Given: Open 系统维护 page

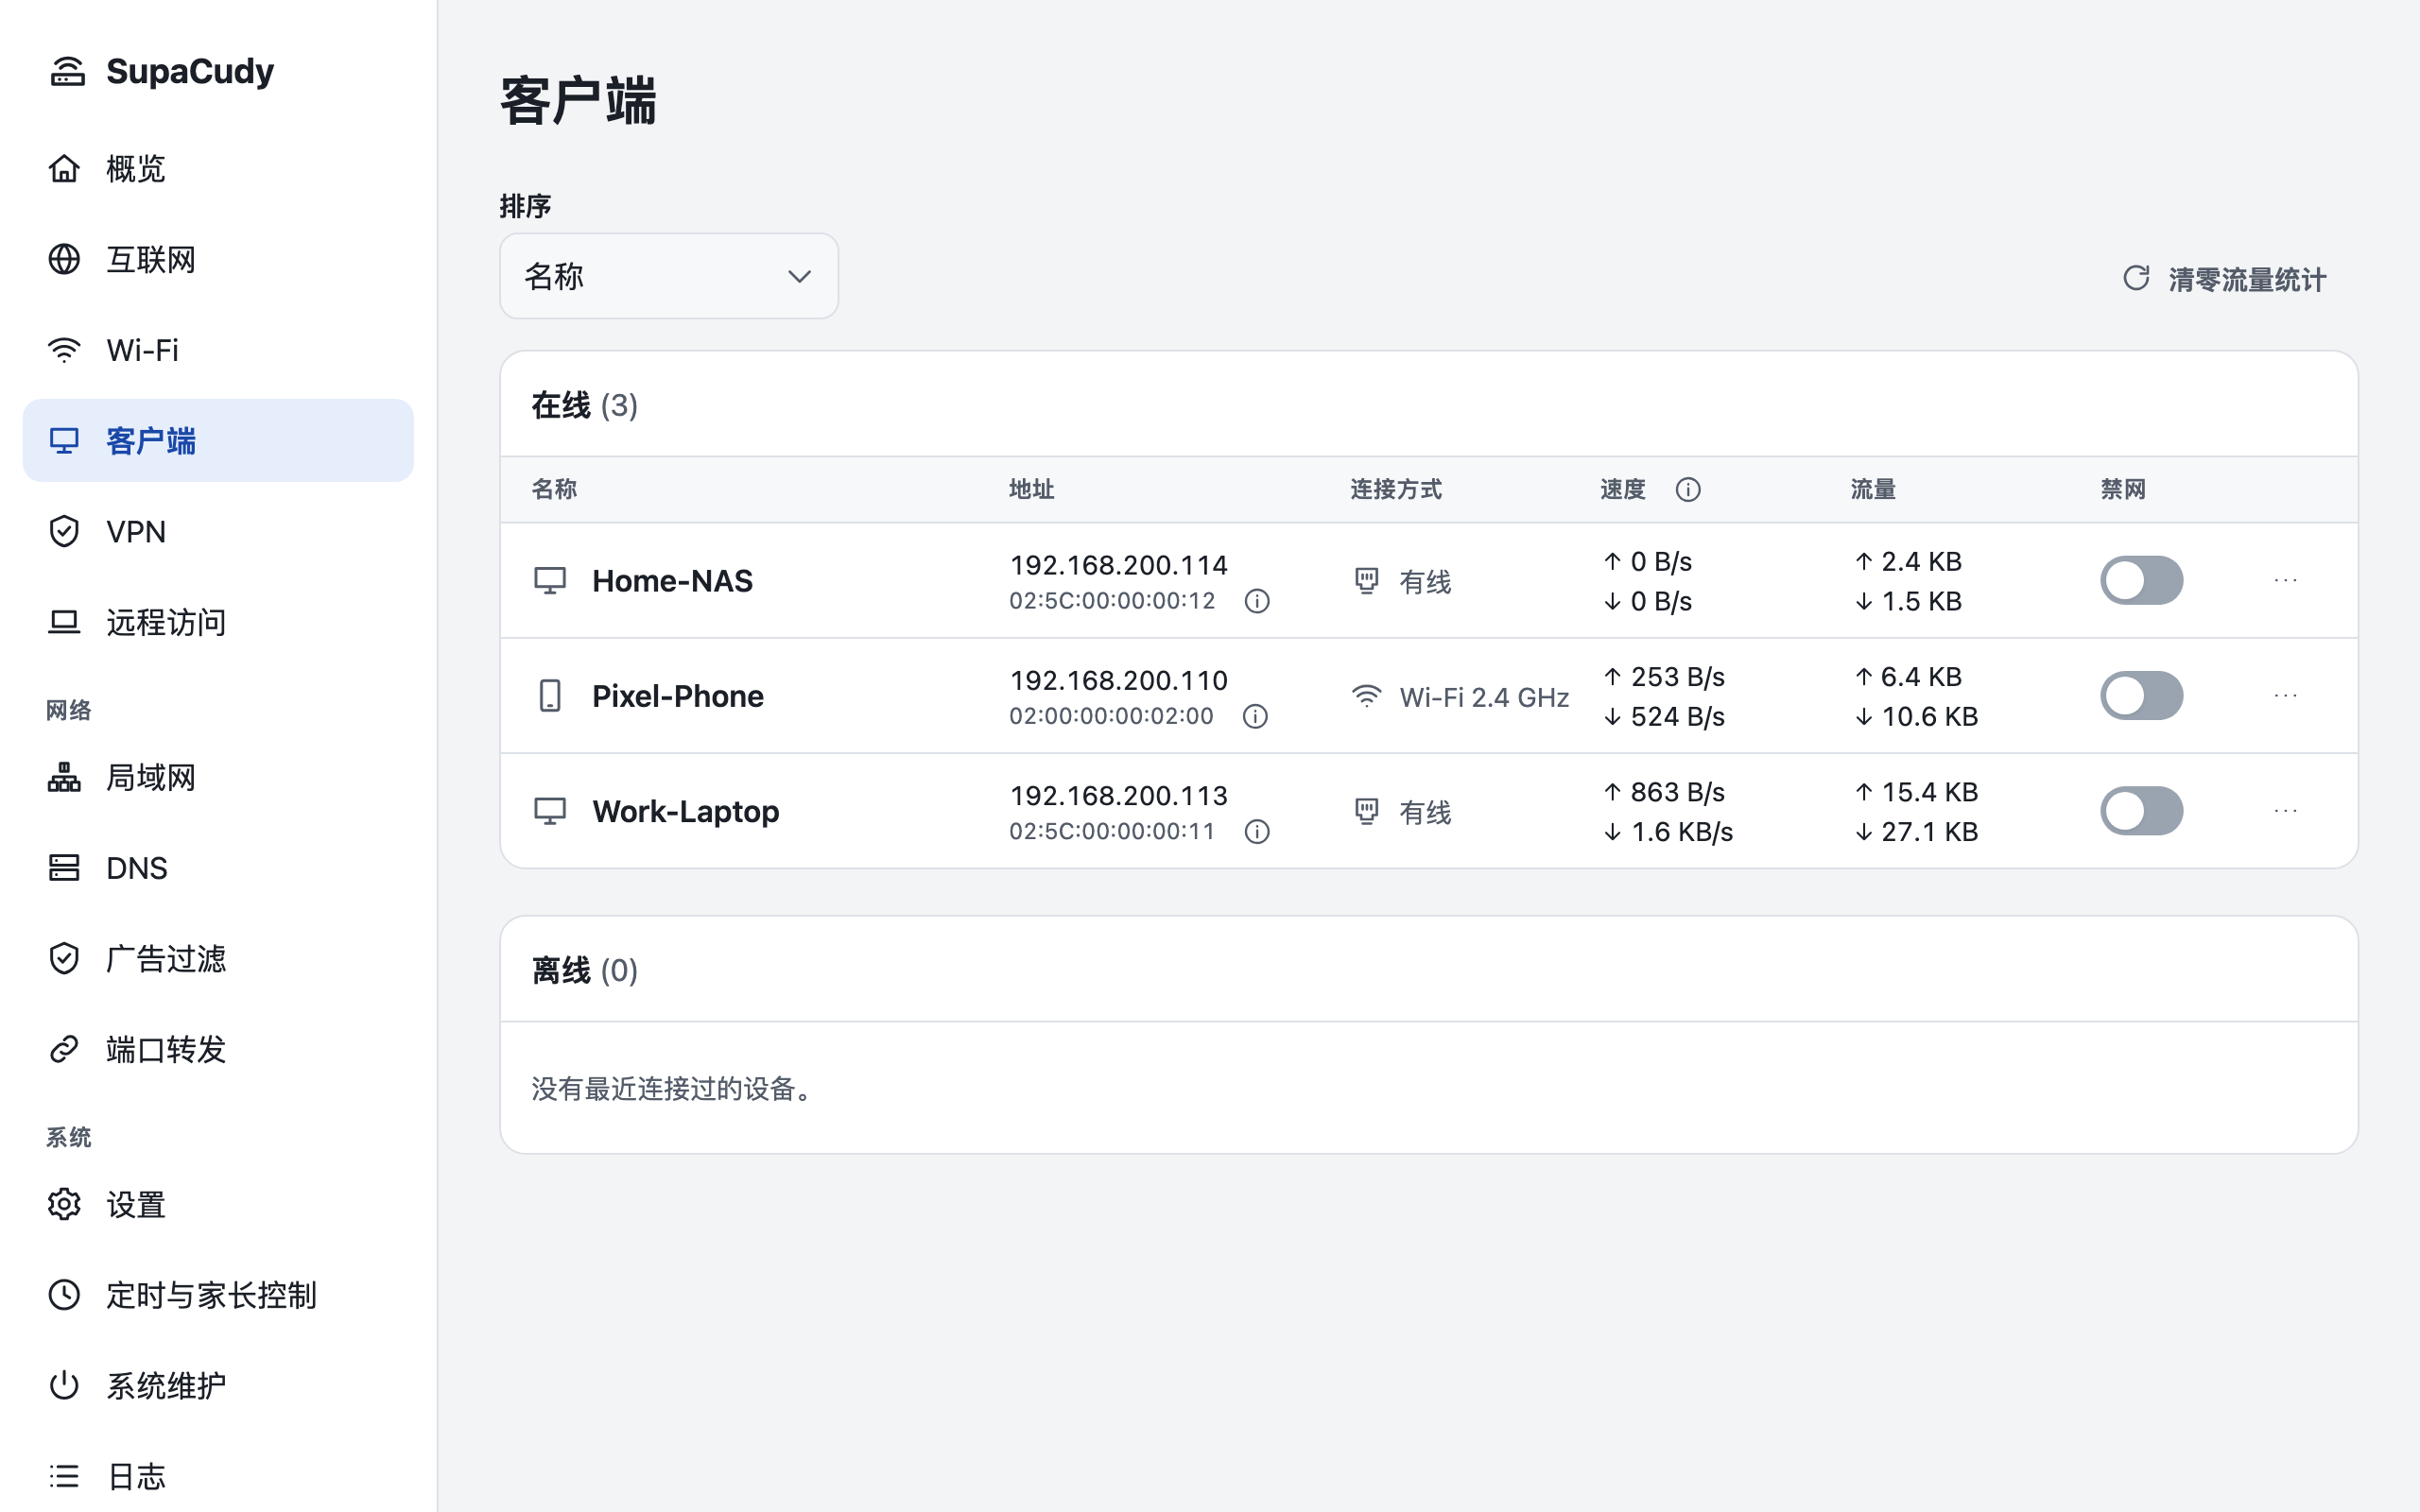Looking at the screenshot, I should [x=218, y=1385].
